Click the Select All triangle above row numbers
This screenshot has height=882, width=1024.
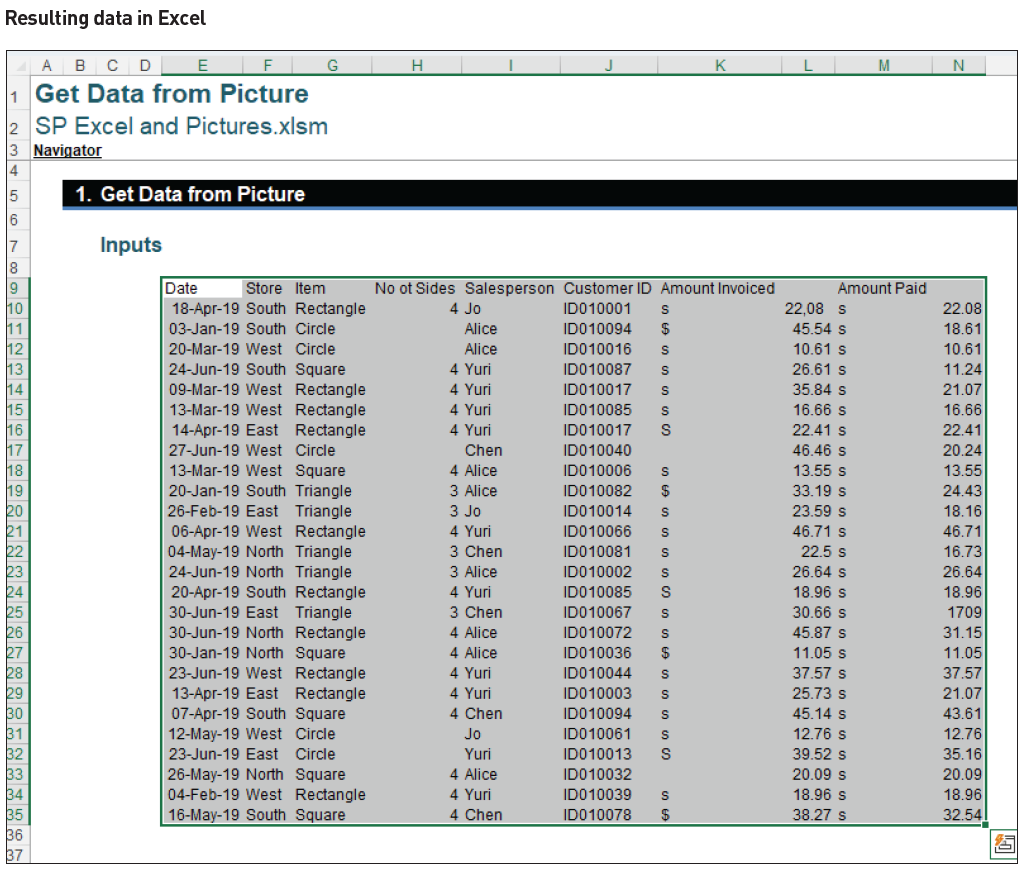click(22, 65)
